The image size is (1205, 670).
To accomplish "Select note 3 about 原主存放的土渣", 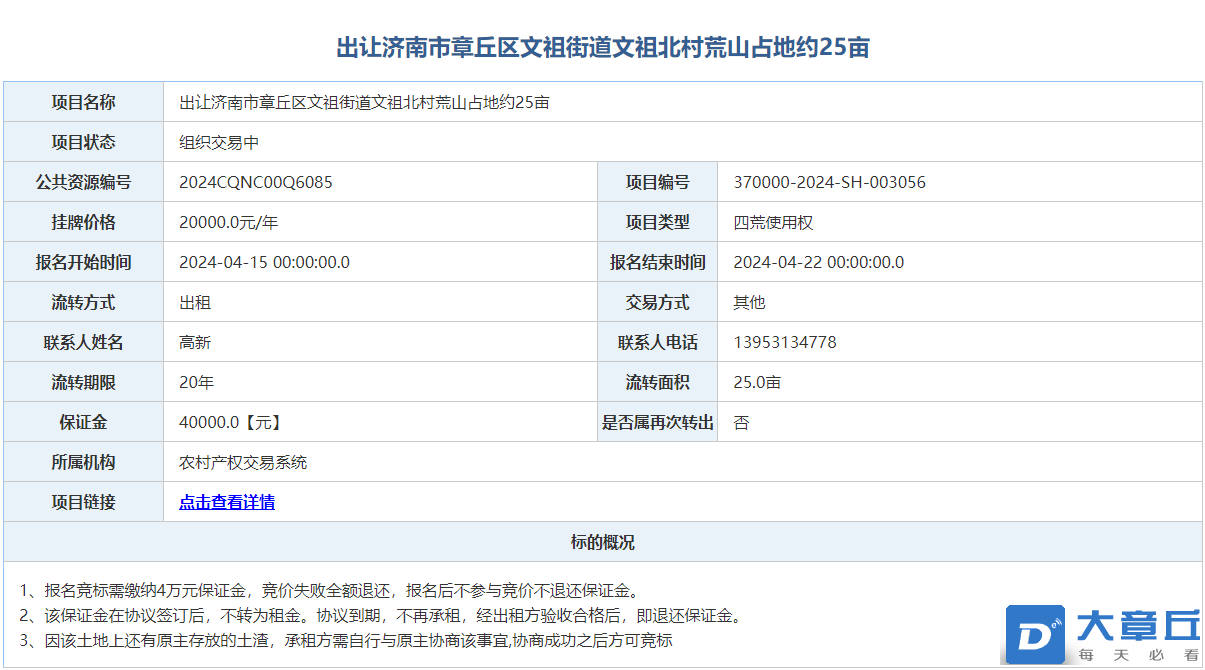I will (x=346, y=640).
